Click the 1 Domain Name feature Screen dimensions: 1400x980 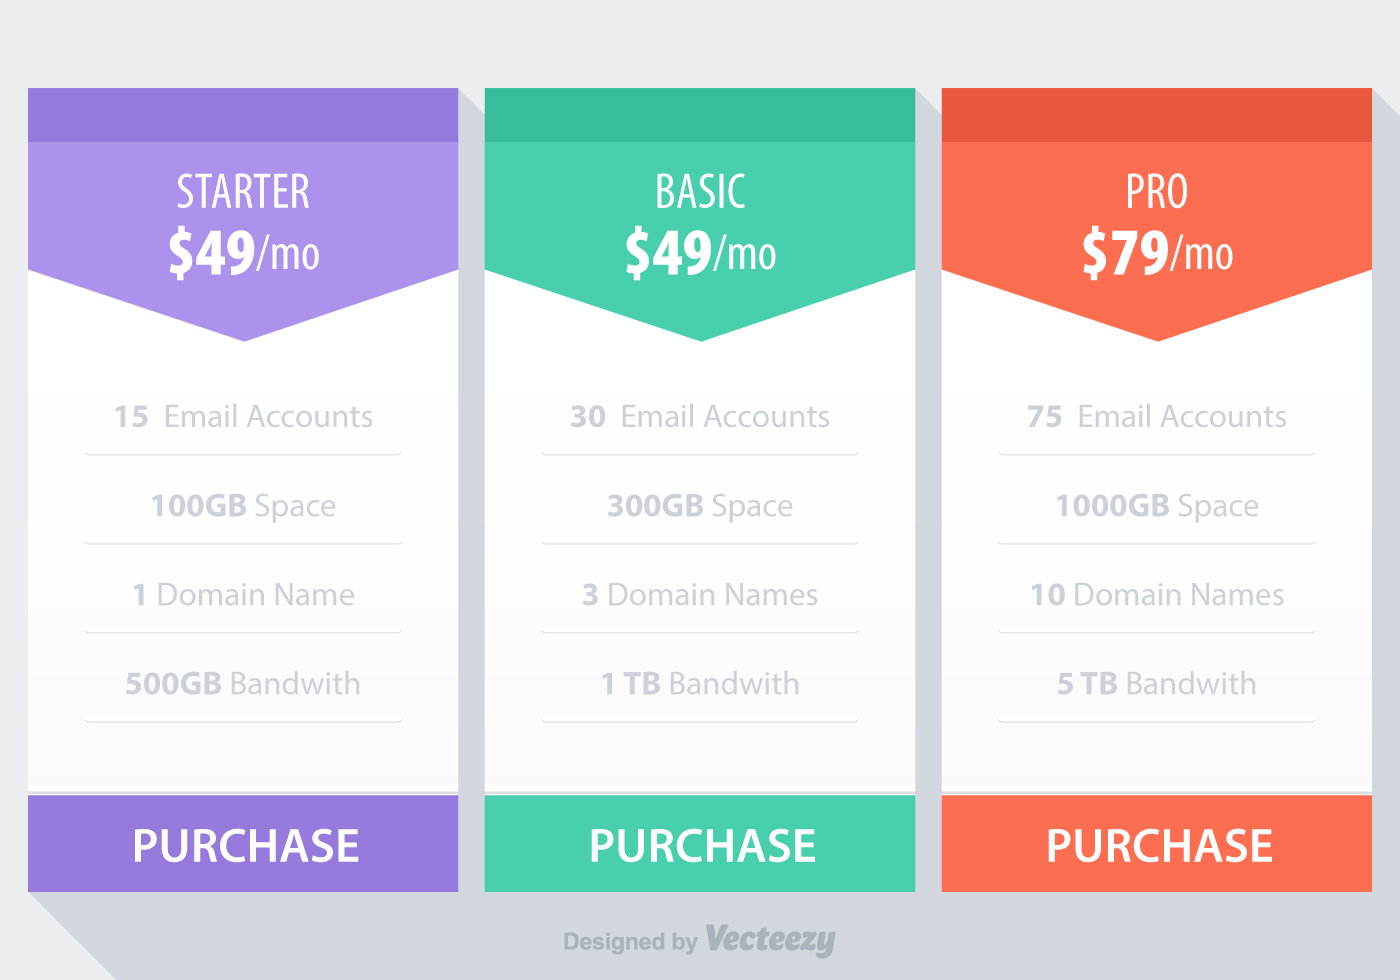tap(243, 594)
